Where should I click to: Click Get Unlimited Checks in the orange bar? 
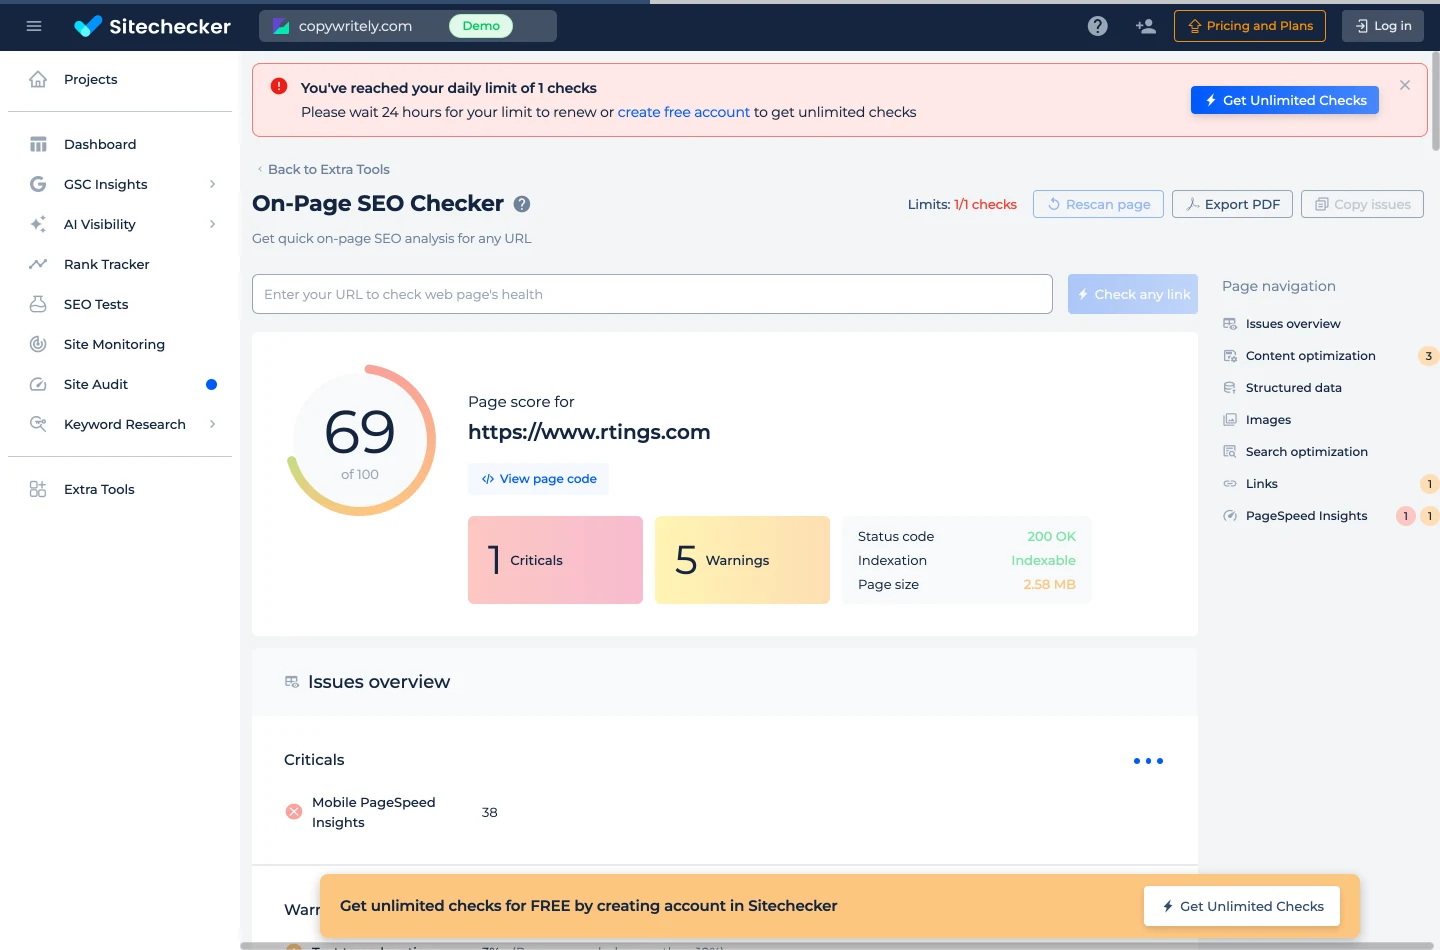click(1242, 906)
